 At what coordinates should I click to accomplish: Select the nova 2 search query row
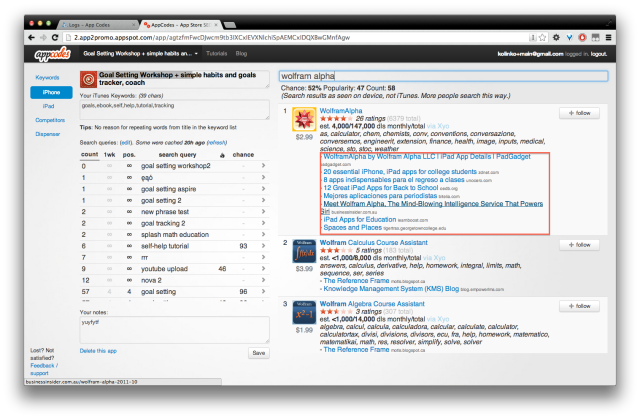tap(174, 280)
